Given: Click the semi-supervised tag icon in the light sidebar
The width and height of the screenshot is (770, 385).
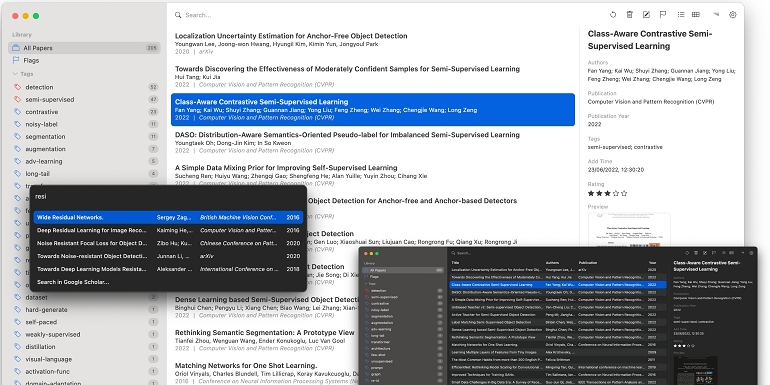Looking at the screenshot, I should point(18,99).
